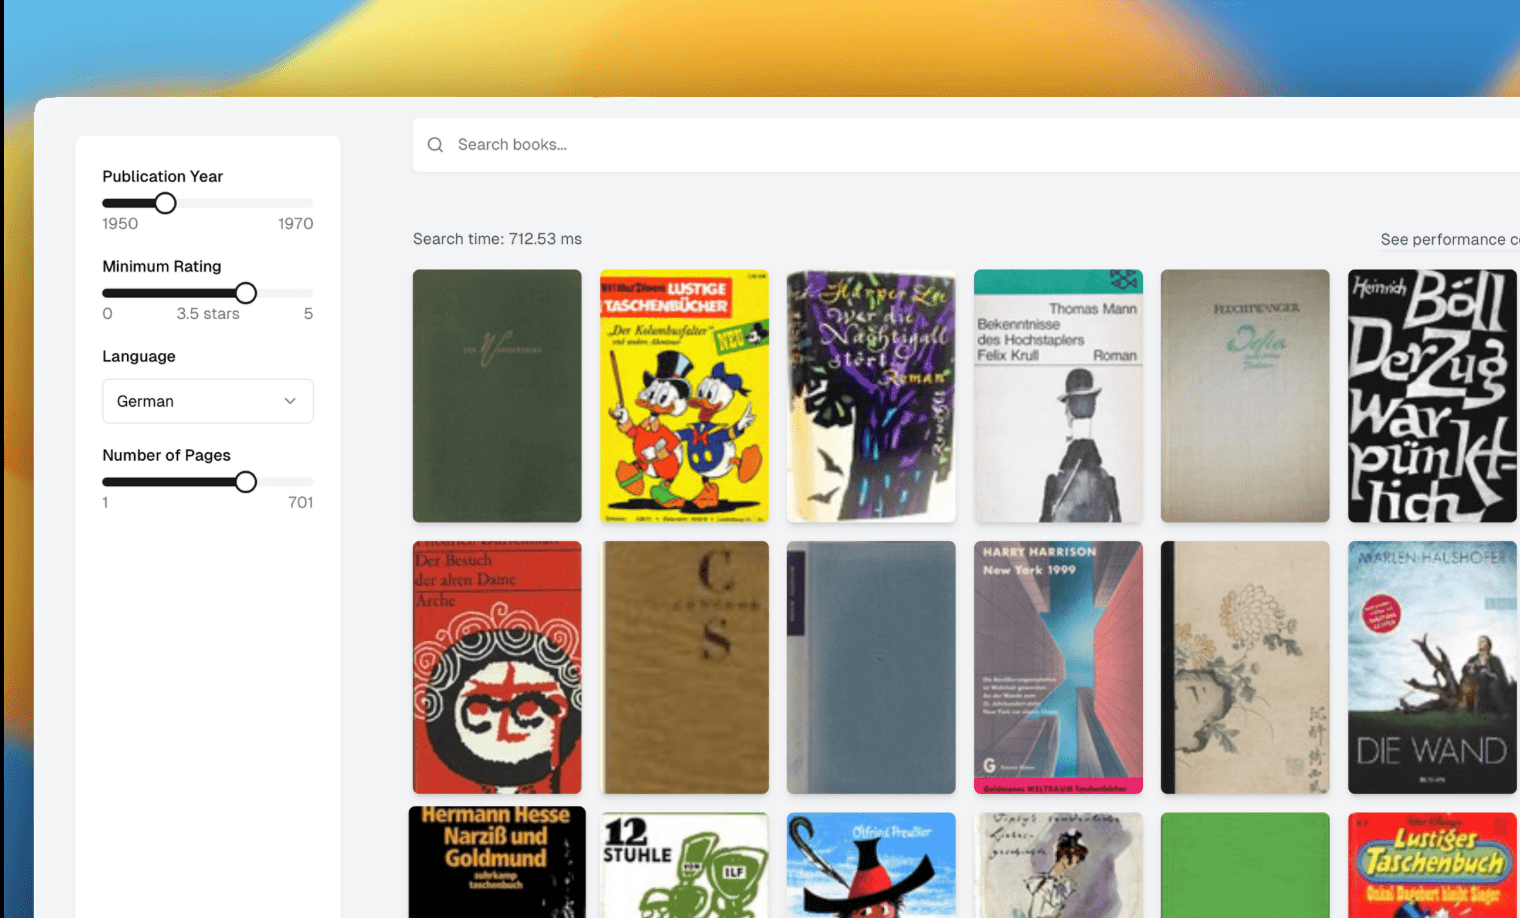Select the Otfried Preußler book cover
This screenshot has height=918, width=1520.
tap(871, 864)
